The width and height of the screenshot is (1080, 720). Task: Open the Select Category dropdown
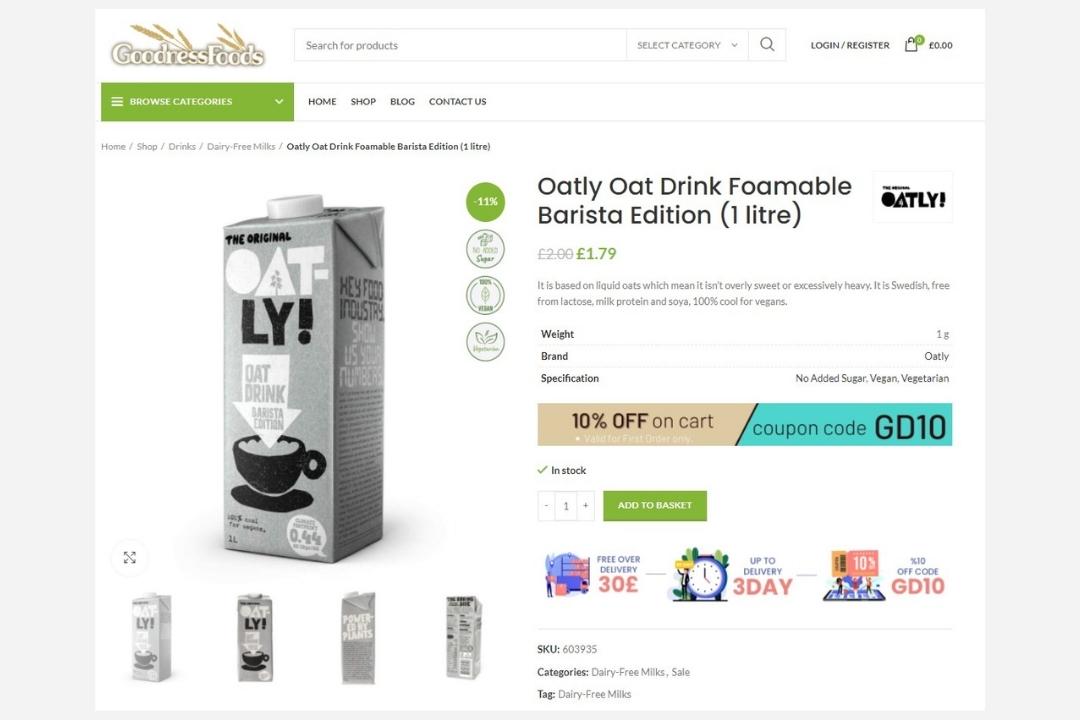(x=687, y=45)
